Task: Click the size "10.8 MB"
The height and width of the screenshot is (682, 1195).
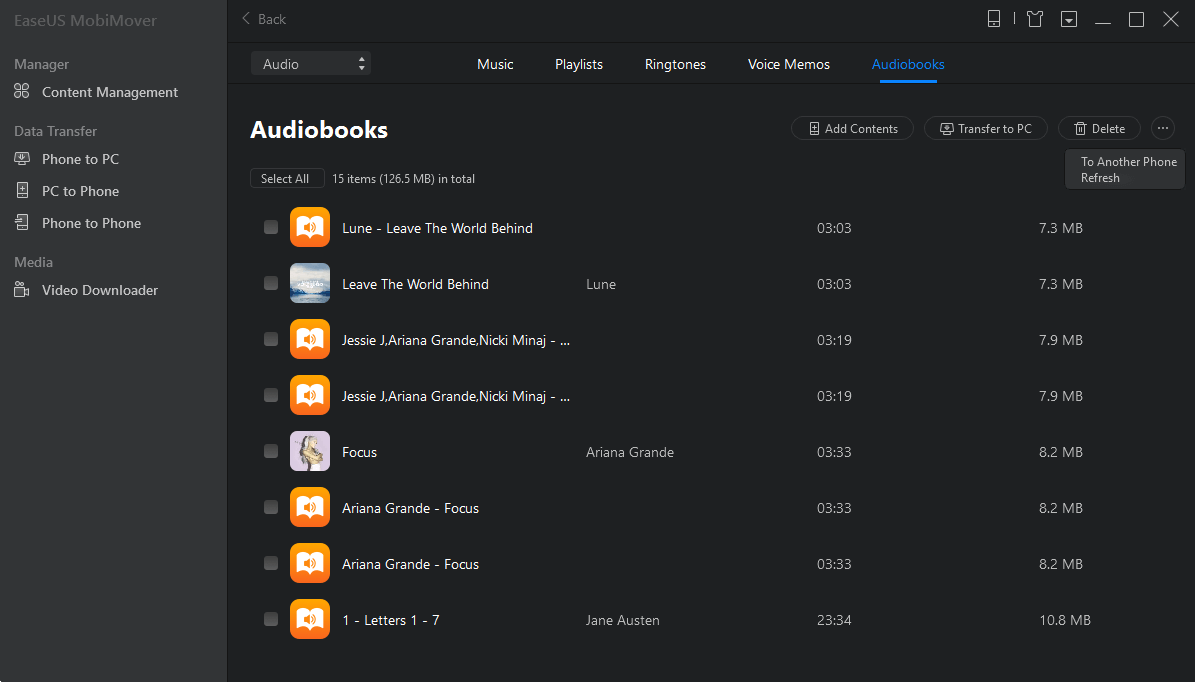Action: 1065,620
